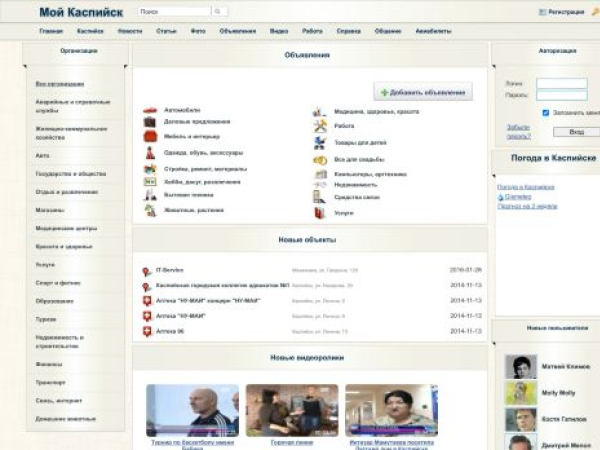Open the Фото section
The width and height of the screenshot is (600, 450).
pyautogui.click(x=198, y=31)
